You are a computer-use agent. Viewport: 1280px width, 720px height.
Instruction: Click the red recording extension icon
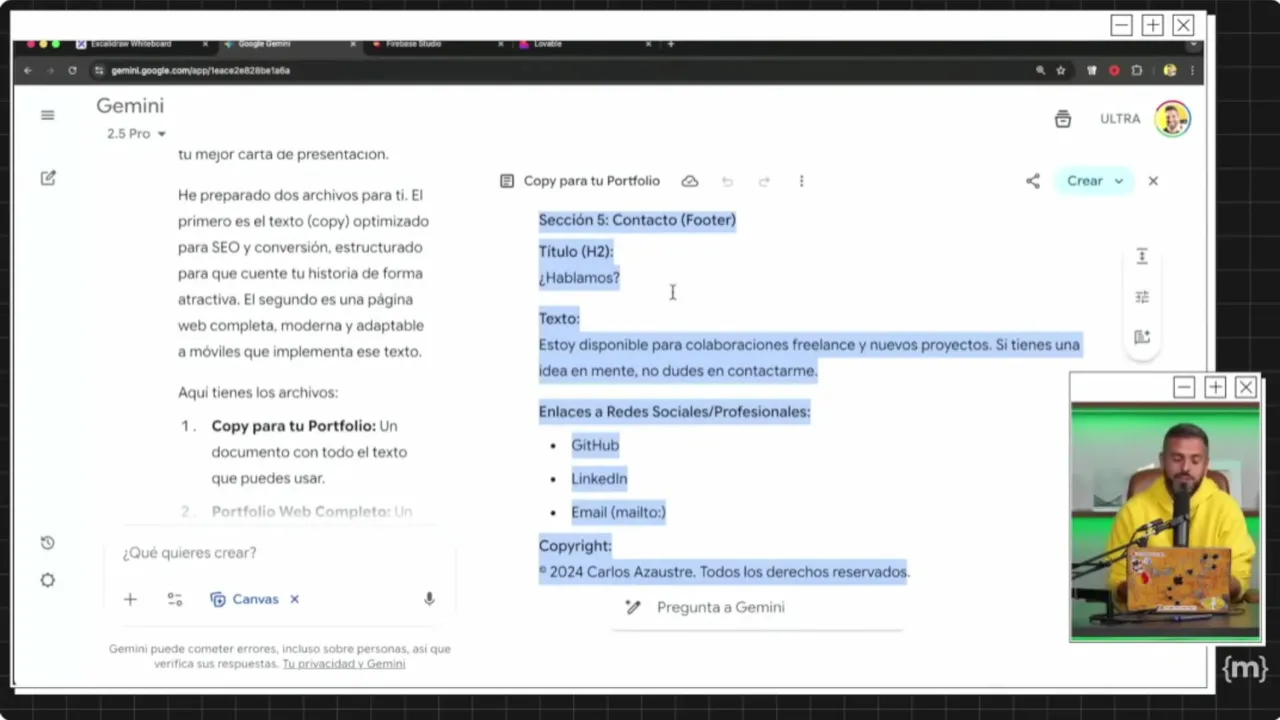tap(1114, 71)
